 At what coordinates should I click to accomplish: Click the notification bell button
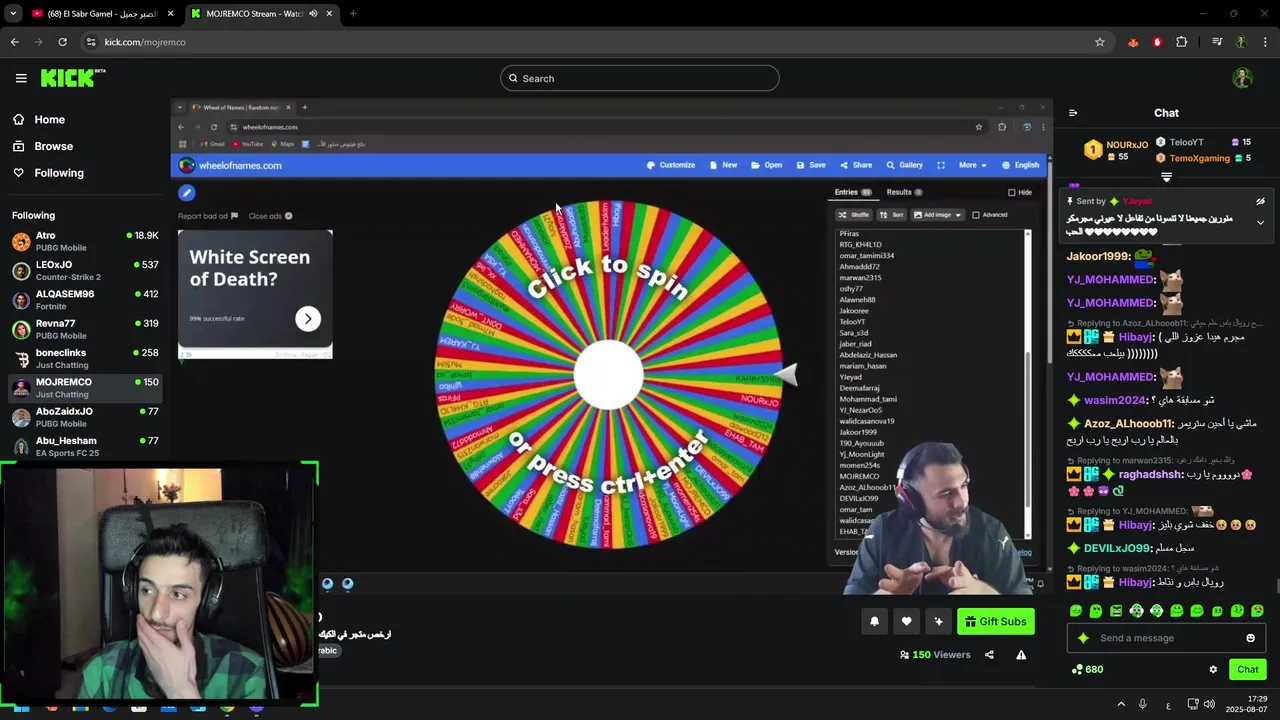pyautogui.click(x=874, y=621)
